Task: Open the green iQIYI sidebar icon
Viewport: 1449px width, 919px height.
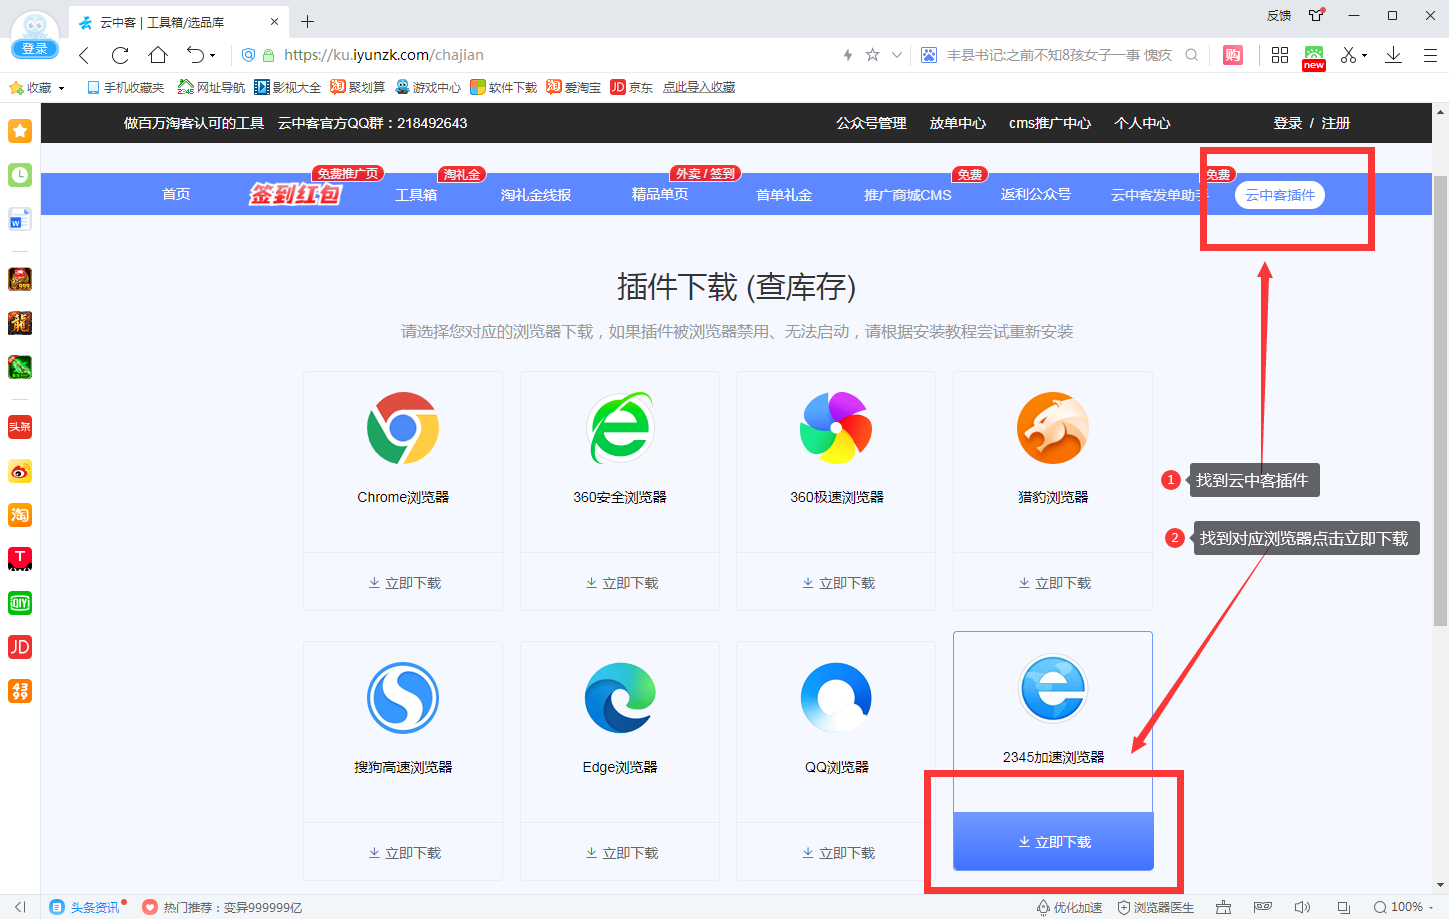Action: pos(20,603)
